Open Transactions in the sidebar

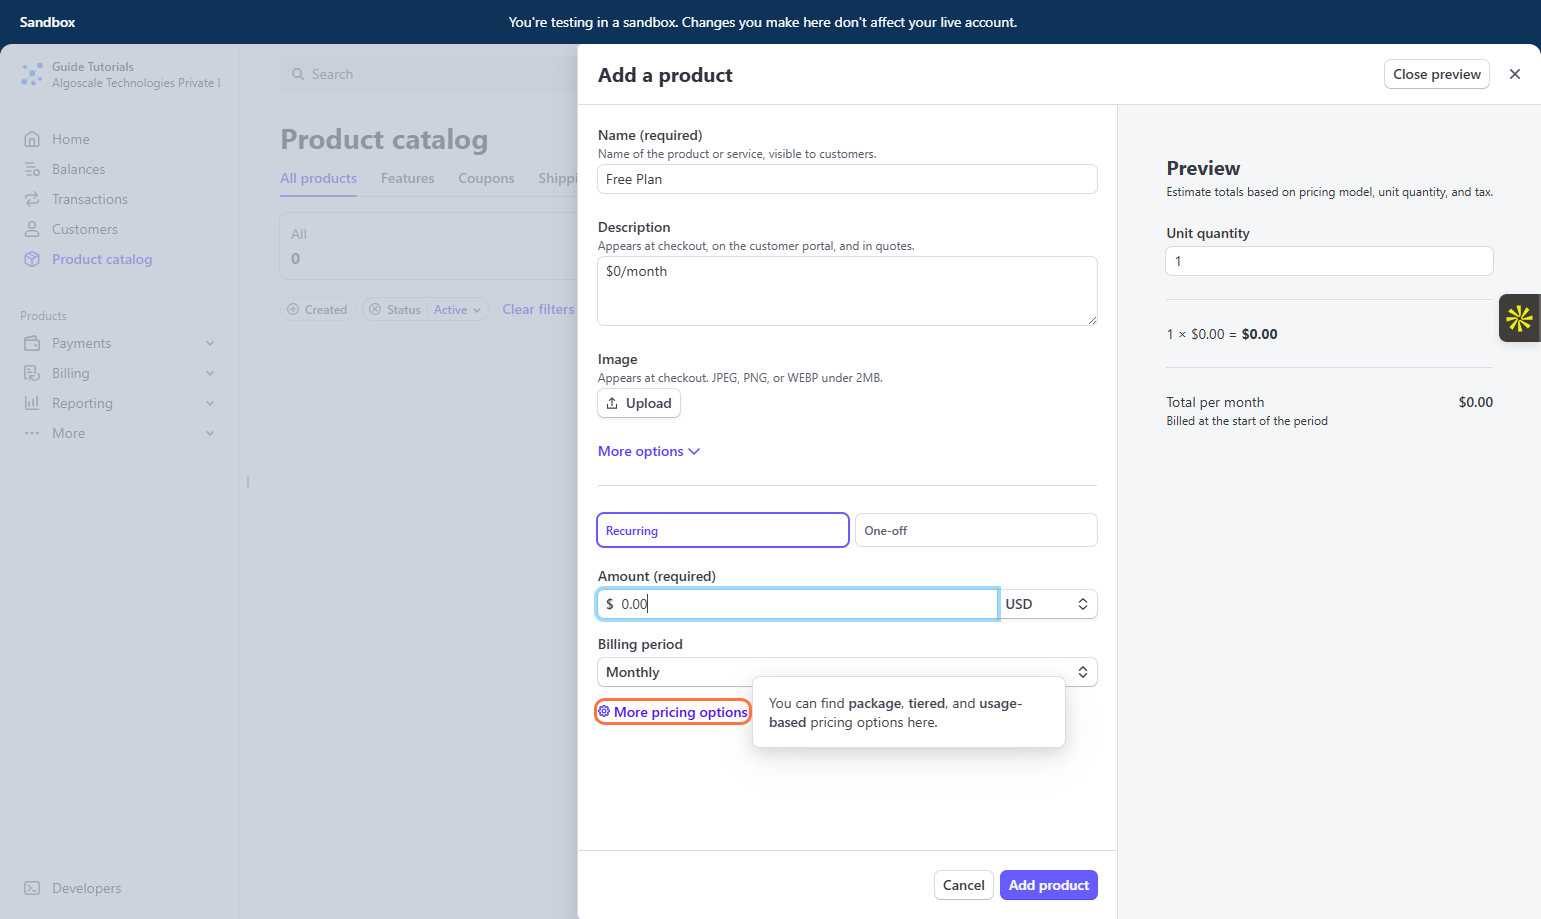click(90, 199)
